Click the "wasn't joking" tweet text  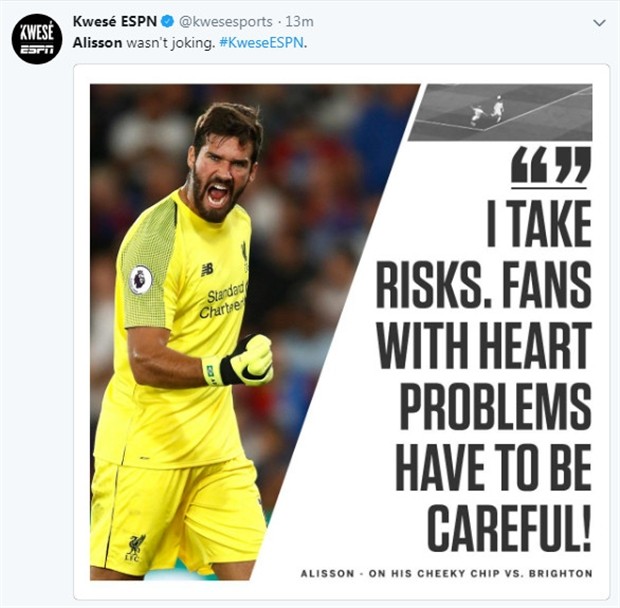point(170,43)
